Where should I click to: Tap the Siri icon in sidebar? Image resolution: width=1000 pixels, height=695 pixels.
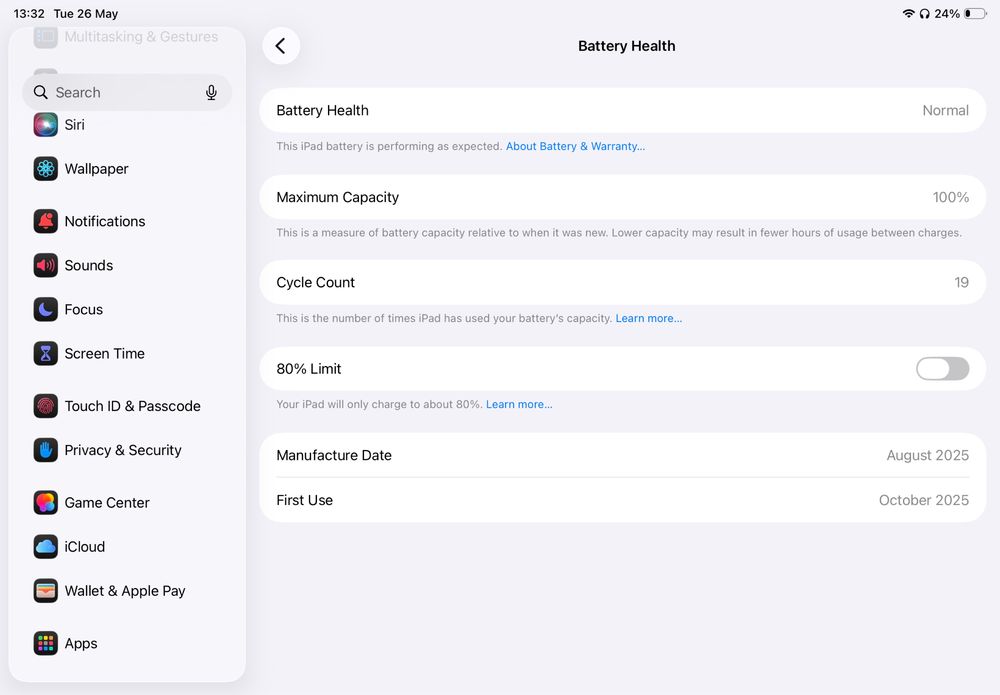(45, 124)
